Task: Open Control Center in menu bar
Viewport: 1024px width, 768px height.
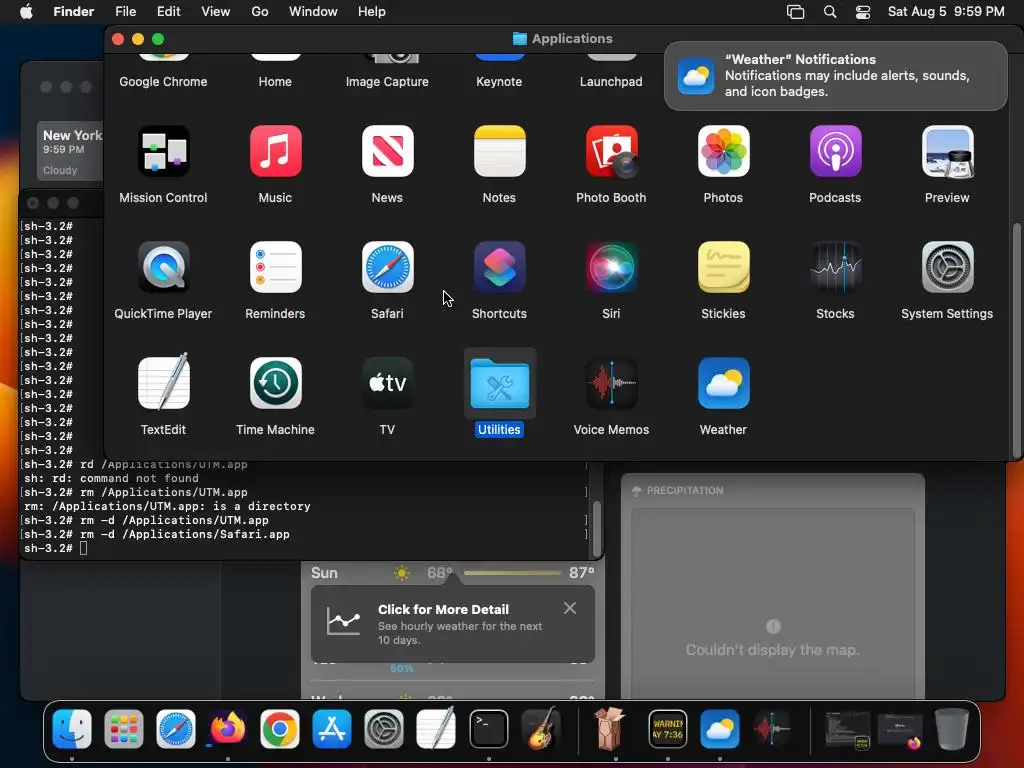Action: (863, 12)
